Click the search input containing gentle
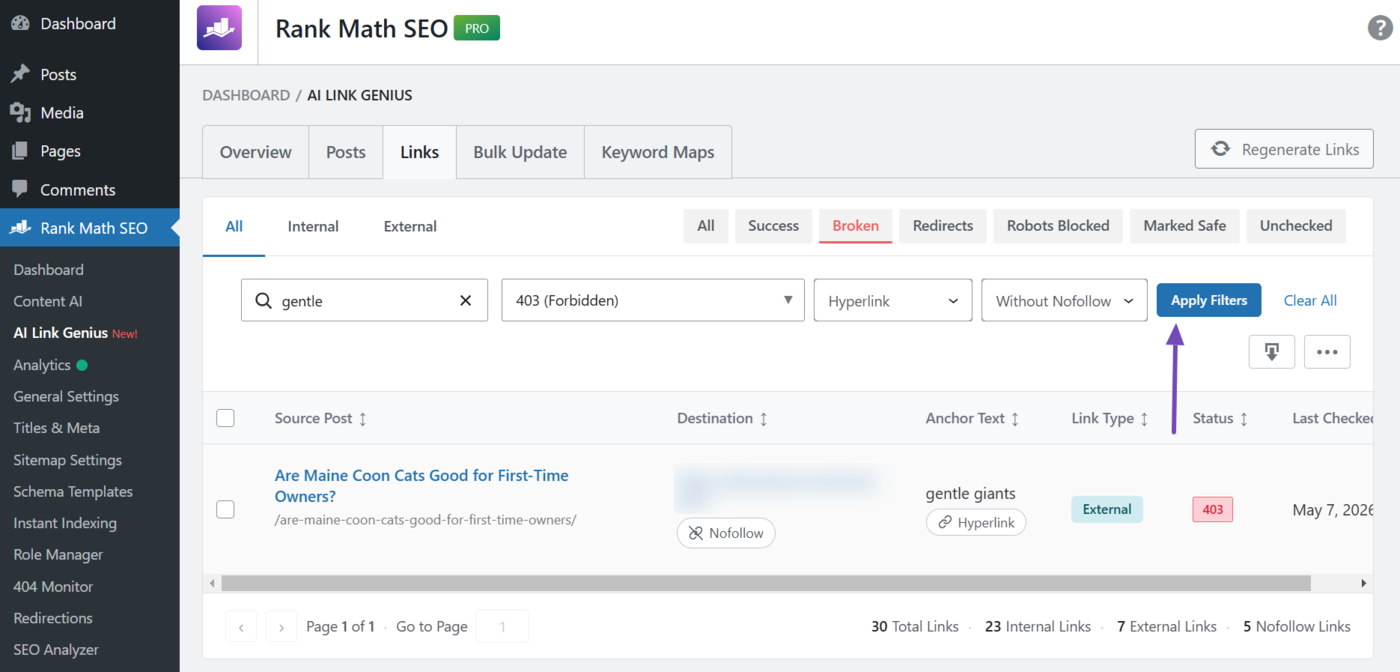Screen dimensions: 1400x672 [x=364, y=300]
